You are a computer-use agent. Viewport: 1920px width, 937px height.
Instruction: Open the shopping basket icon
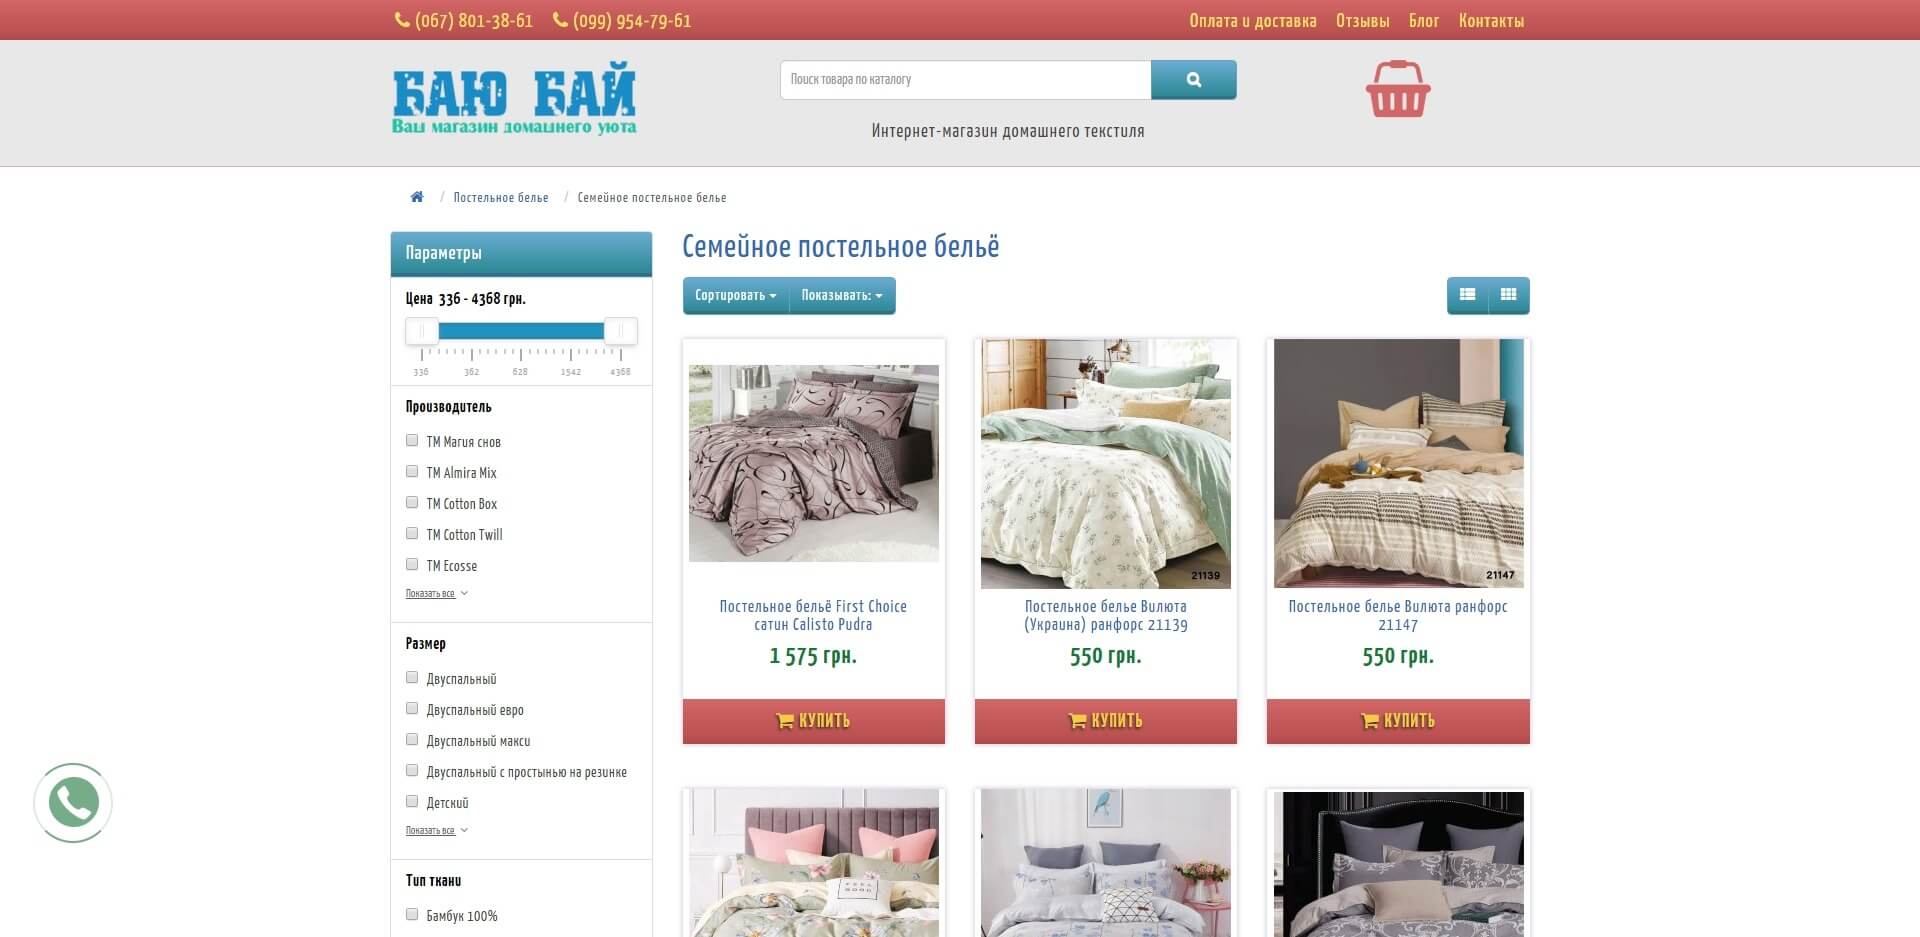point(1398,89)
